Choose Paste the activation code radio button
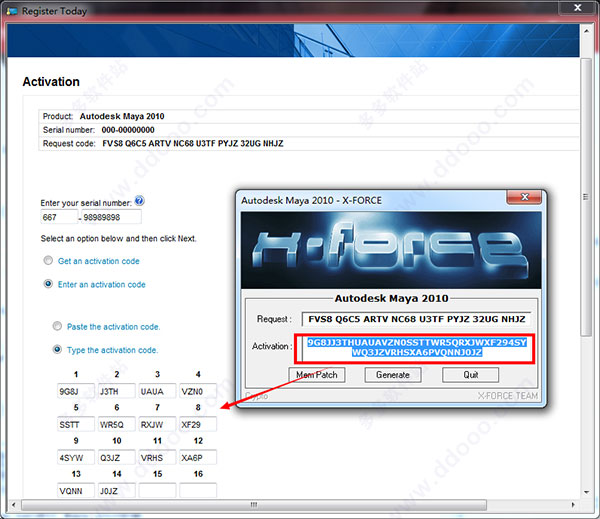600x519 pixels. click(57, 326)
